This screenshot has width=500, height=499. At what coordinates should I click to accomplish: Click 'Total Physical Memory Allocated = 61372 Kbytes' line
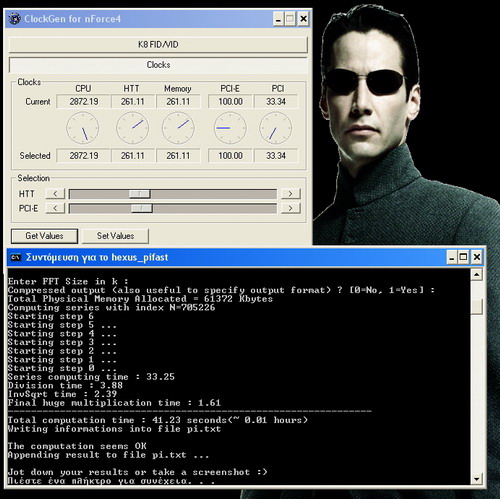coord(140,299)
